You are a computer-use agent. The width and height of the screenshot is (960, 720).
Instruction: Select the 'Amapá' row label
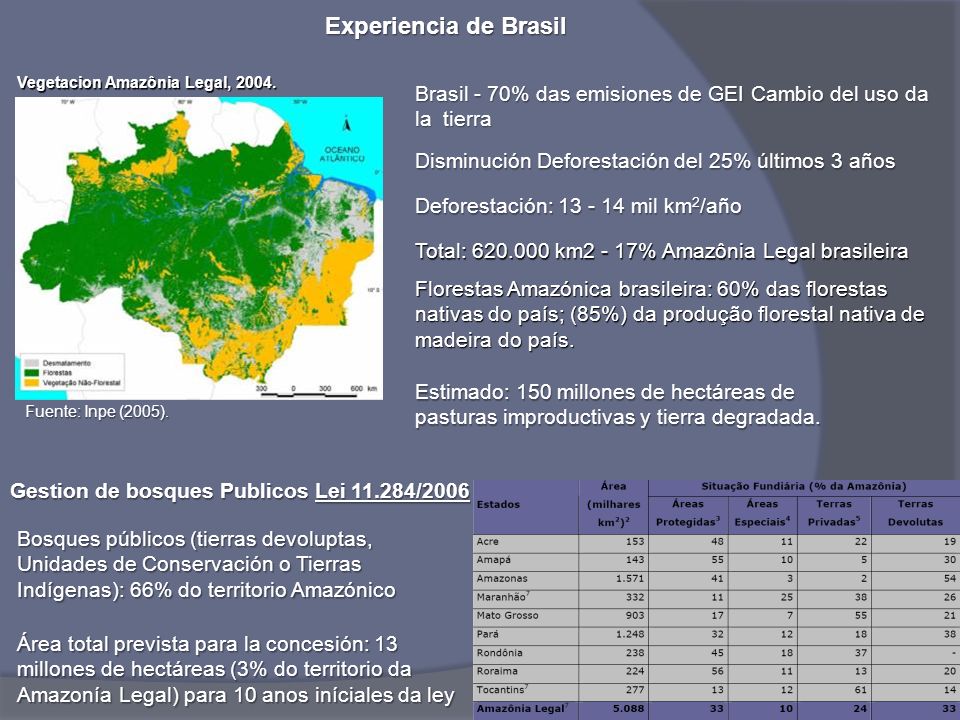[x=493, y=560]
